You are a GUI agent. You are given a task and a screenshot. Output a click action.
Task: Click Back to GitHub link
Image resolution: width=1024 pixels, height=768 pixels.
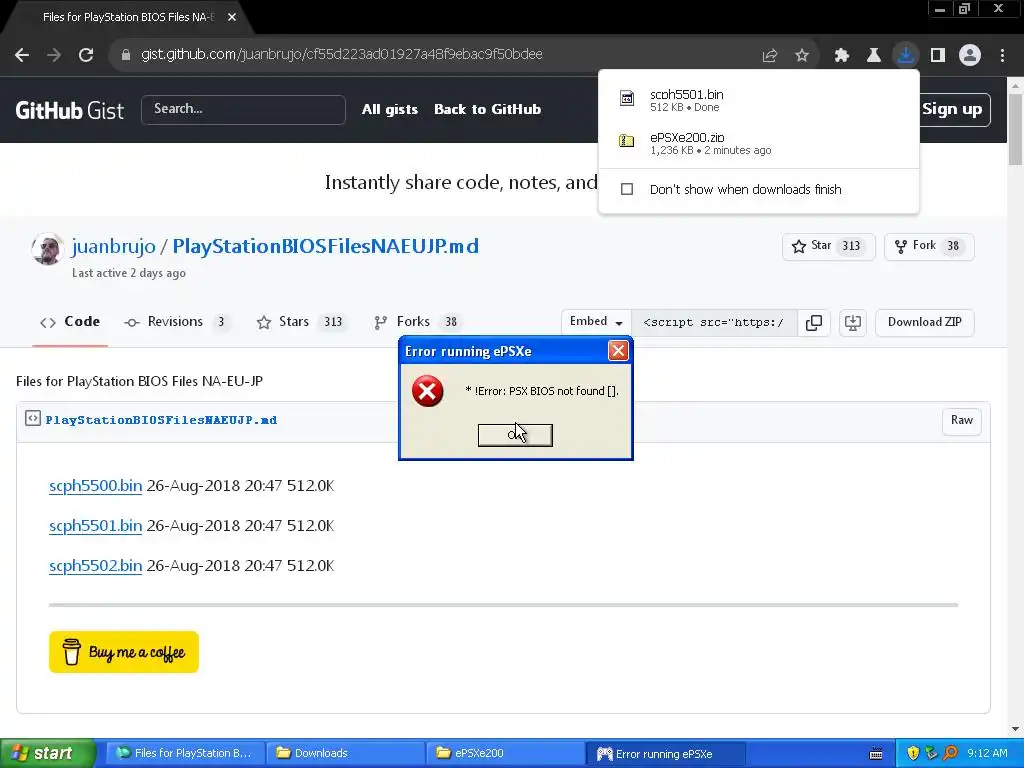pyautogui.click(x=487, y=110)
